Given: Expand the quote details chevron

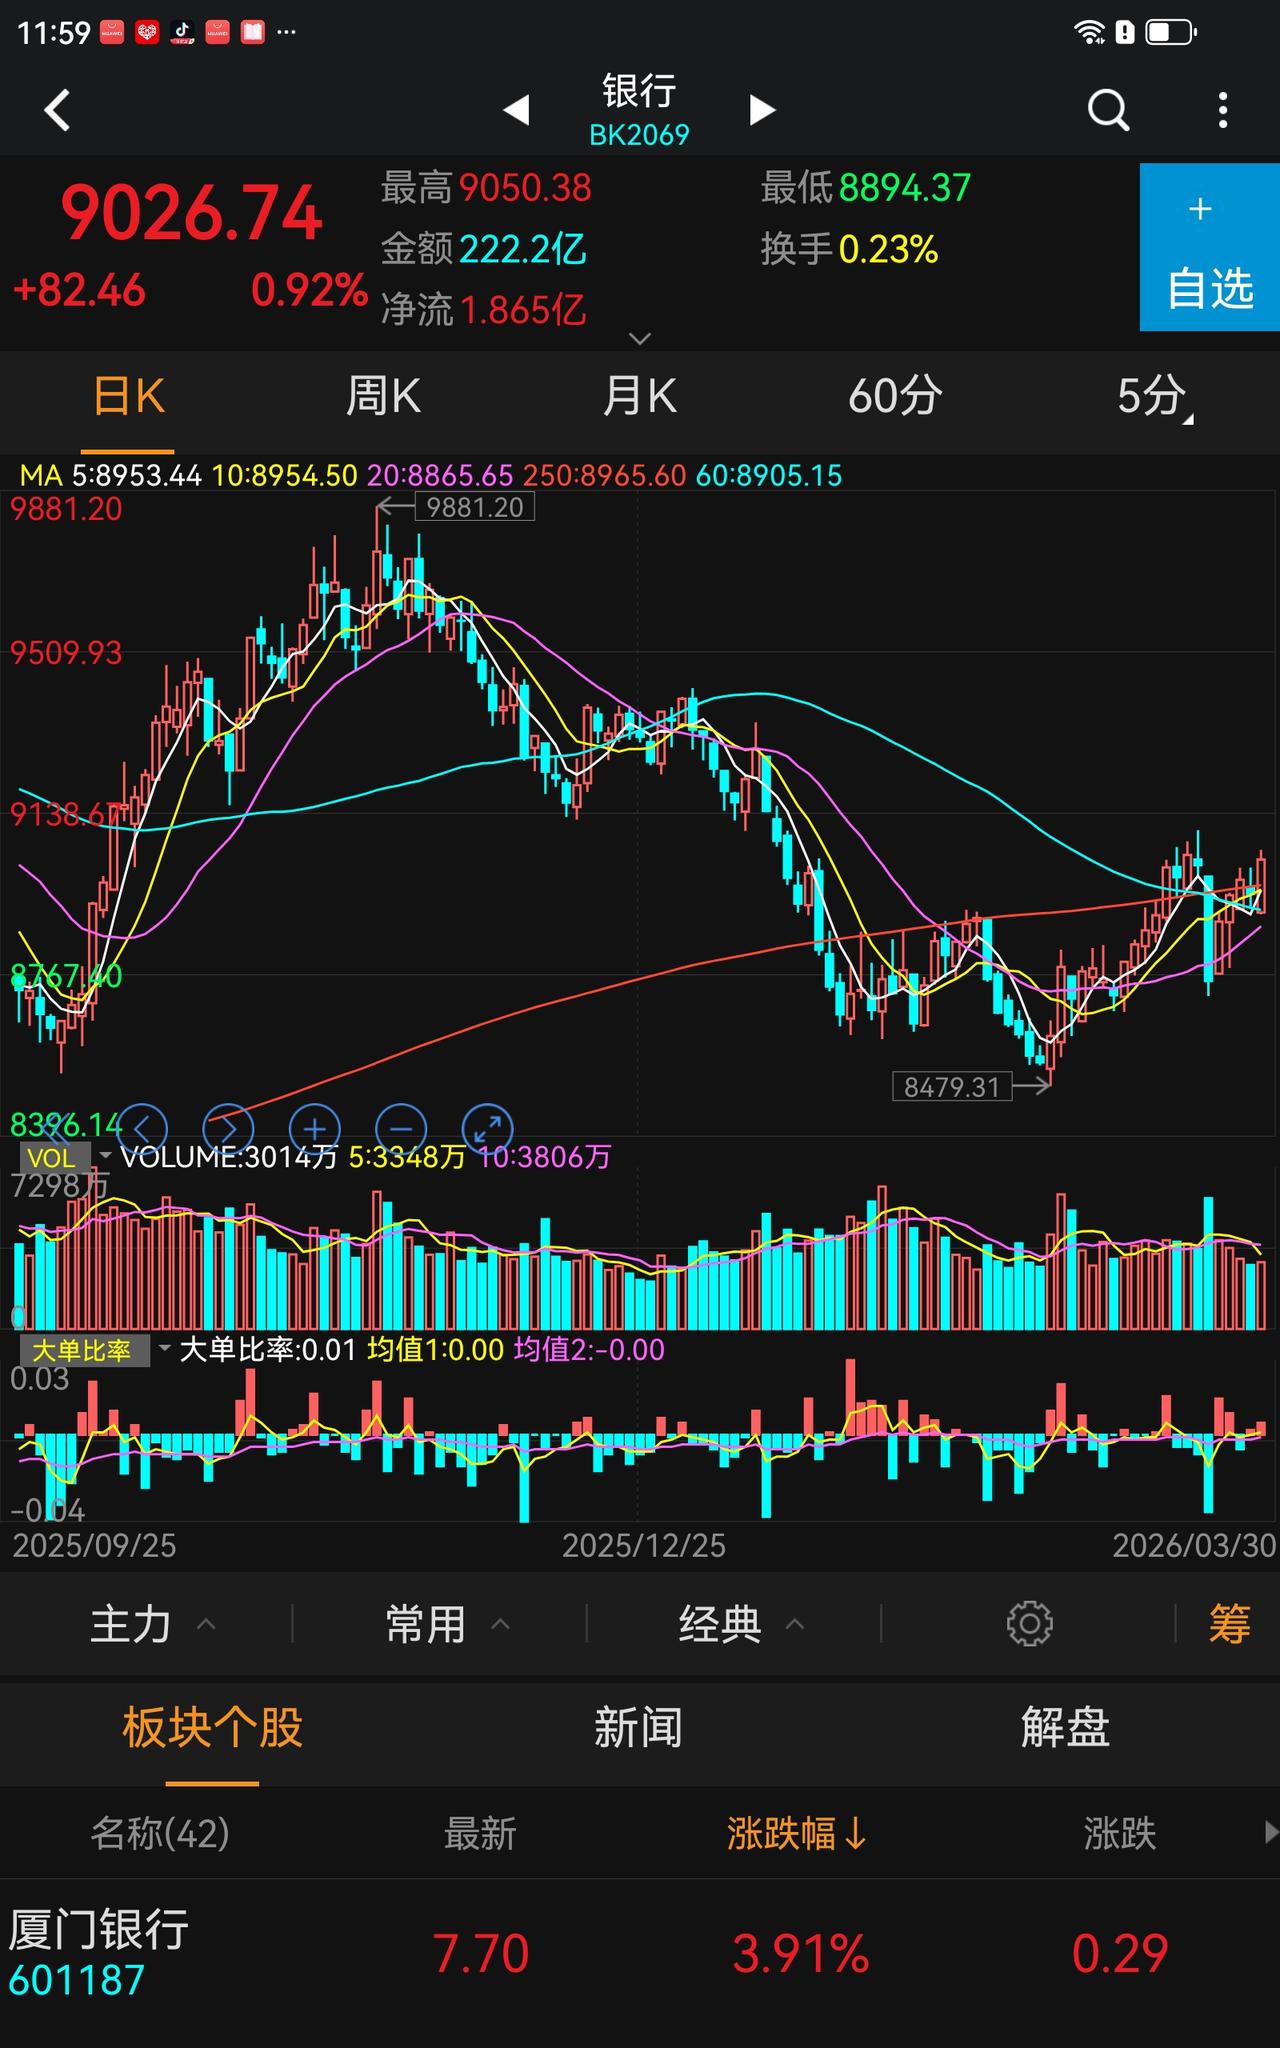Looking at the screenshot, I should coord(640,339).
